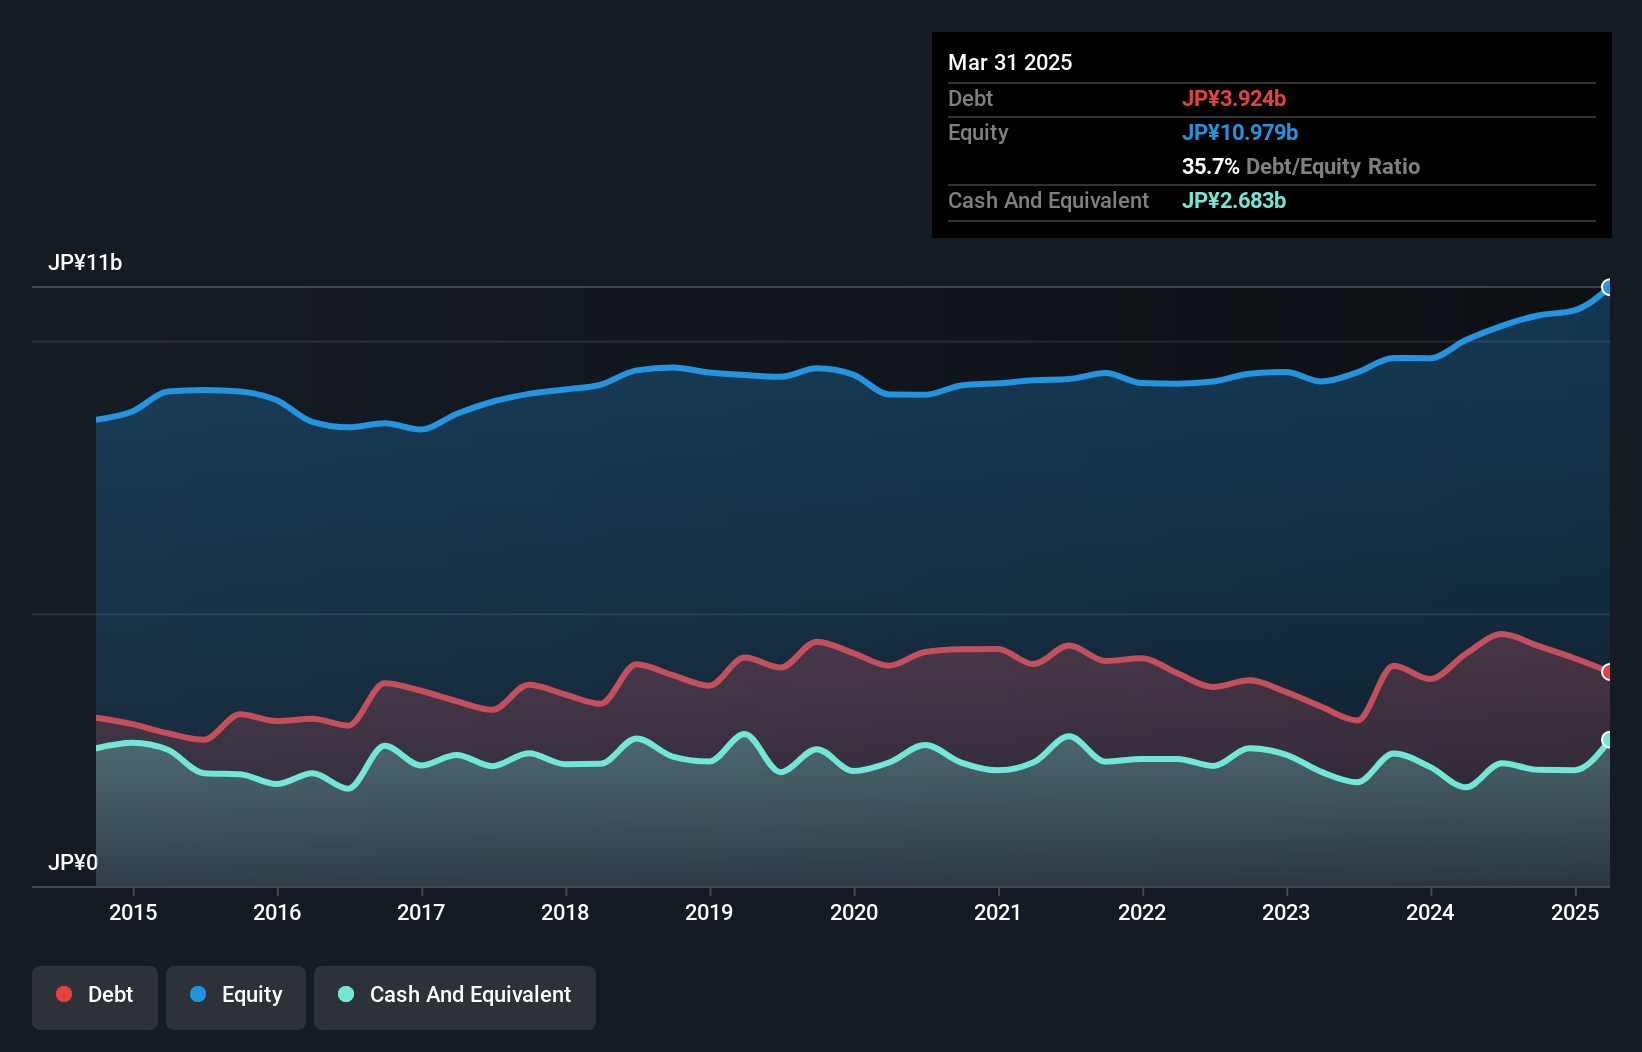Click the teal Cash And Equivalent legend dot
The width and height of the screenshot is (1642, 1052).
pos(345,995)
